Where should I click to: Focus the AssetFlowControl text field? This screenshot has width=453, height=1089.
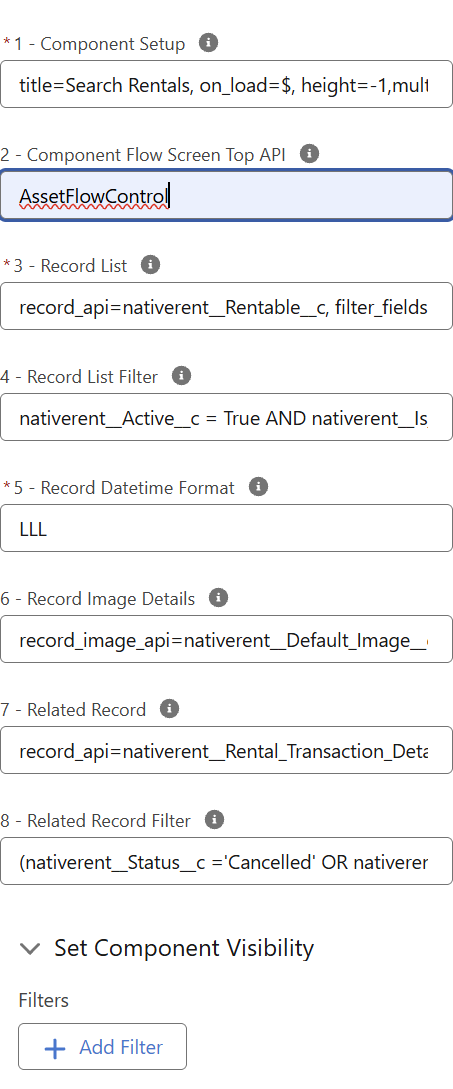coord(226,197)
